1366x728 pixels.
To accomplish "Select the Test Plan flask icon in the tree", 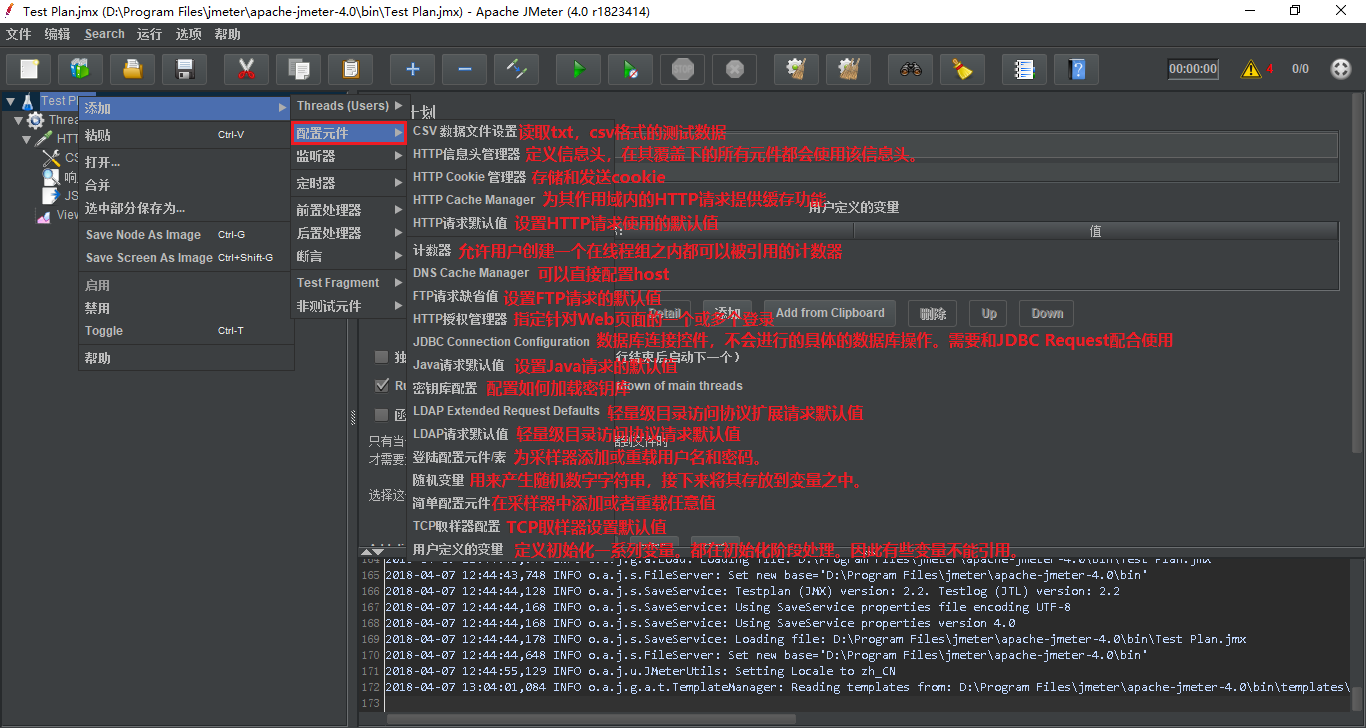I will click(x=28, y=101).
